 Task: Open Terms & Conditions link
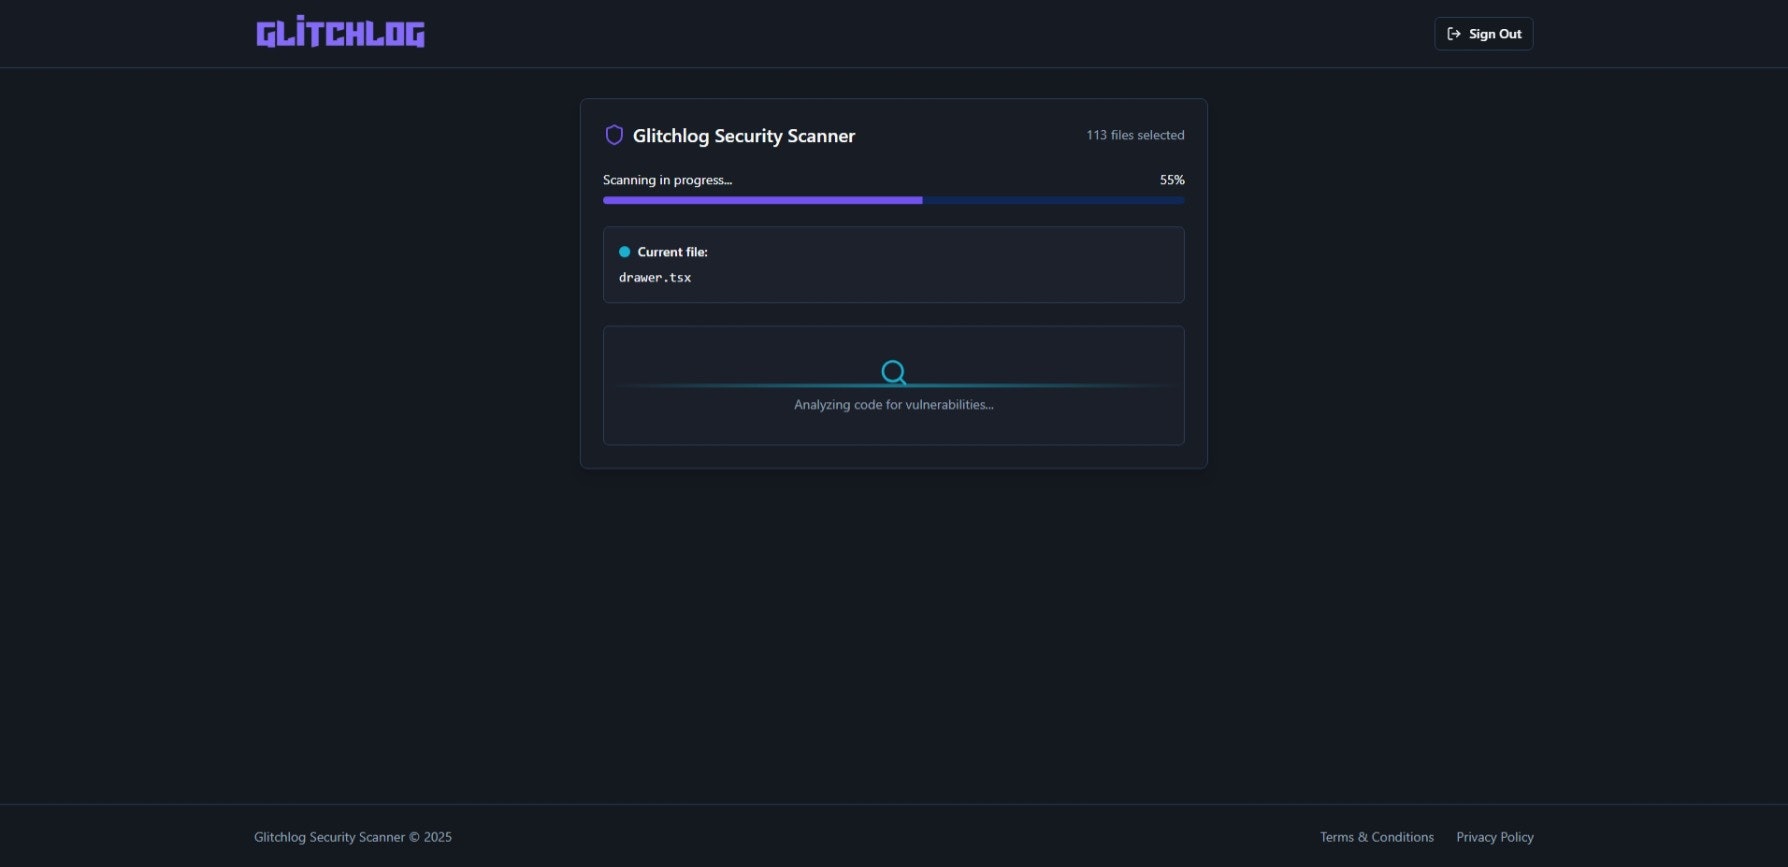pyautogui.click(x=1376, y=837)
